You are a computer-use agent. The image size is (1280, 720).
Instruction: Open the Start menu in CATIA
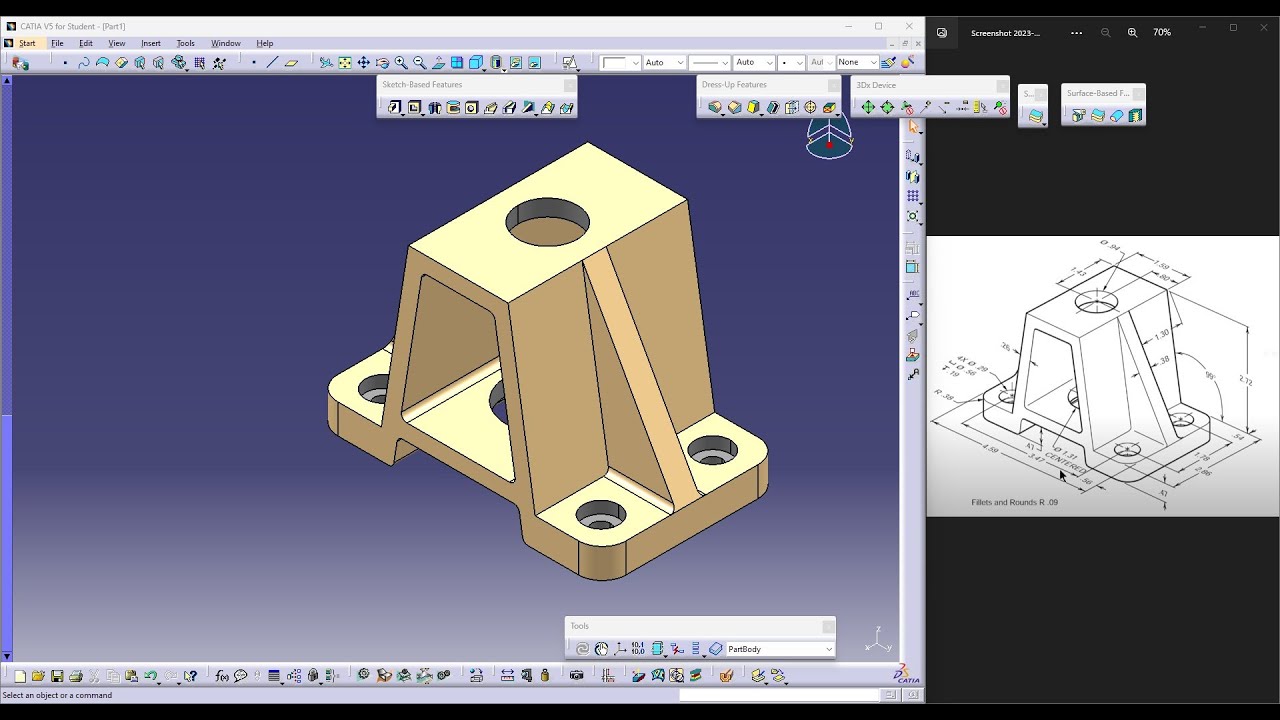pos(27,43)
